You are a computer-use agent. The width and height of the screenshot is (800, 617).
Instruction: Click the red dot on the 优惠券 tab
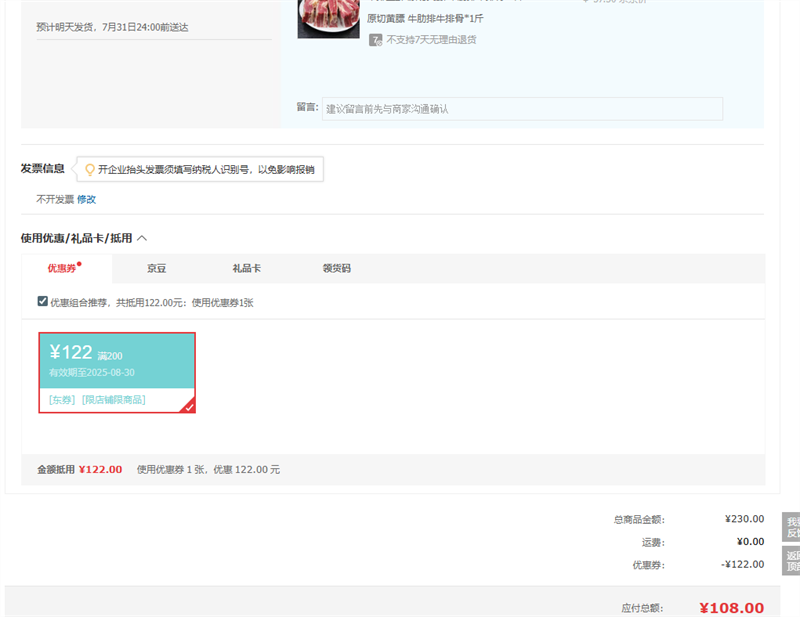tap(79, 264)
